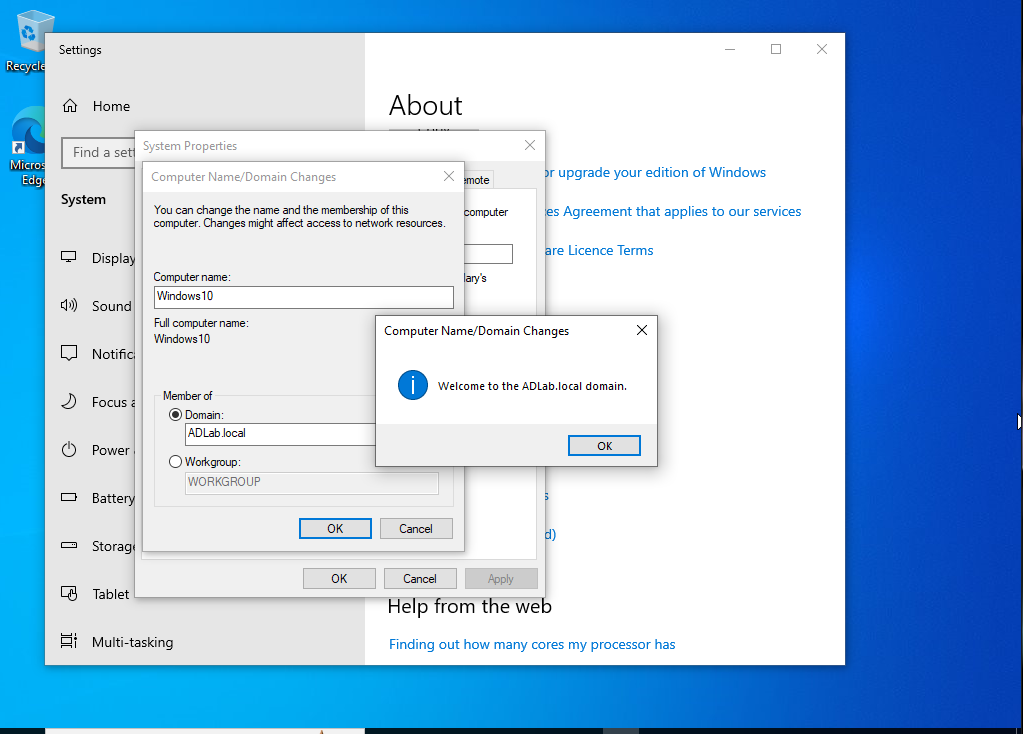1023x734 pixels.
Task: Select the Workgroup radio button
Action: tap(175, 462)
